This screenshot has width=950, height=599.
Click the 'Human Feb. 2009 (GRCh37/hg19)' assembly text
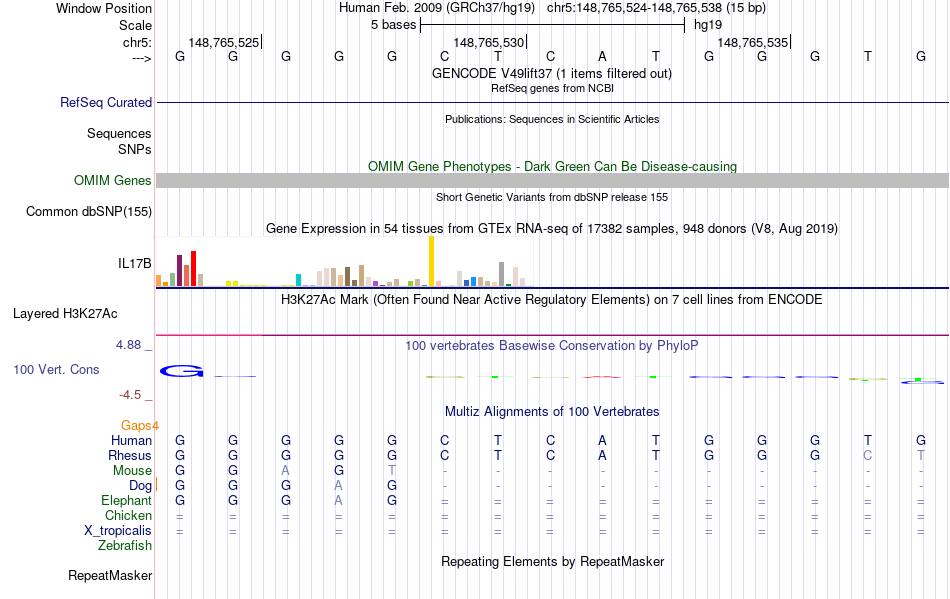pyautogui.click(x=437, y=8)
